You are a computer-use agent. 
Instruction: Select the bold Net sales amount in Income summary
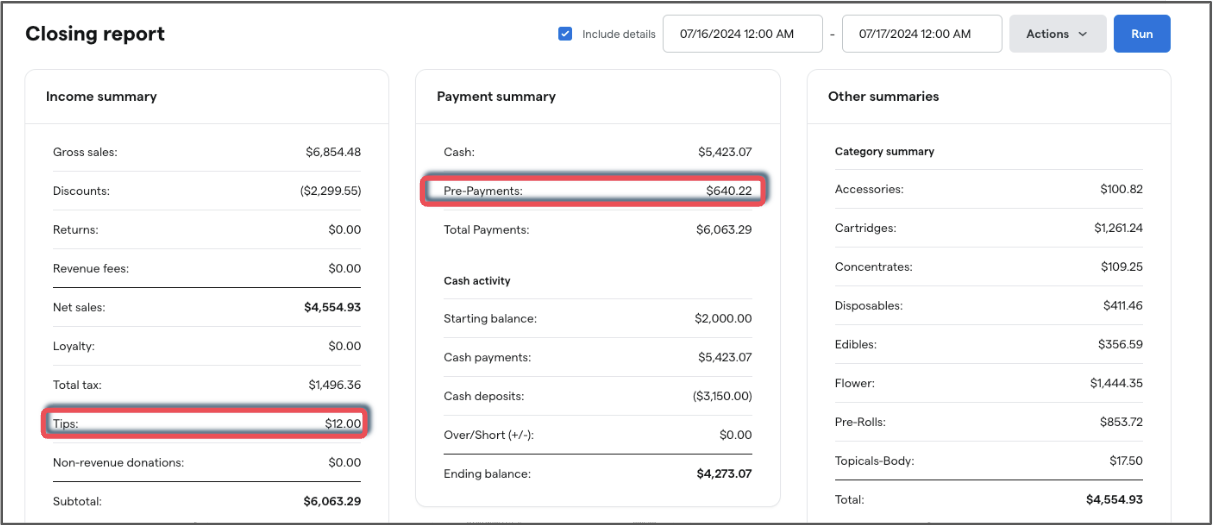pos(332,308)
